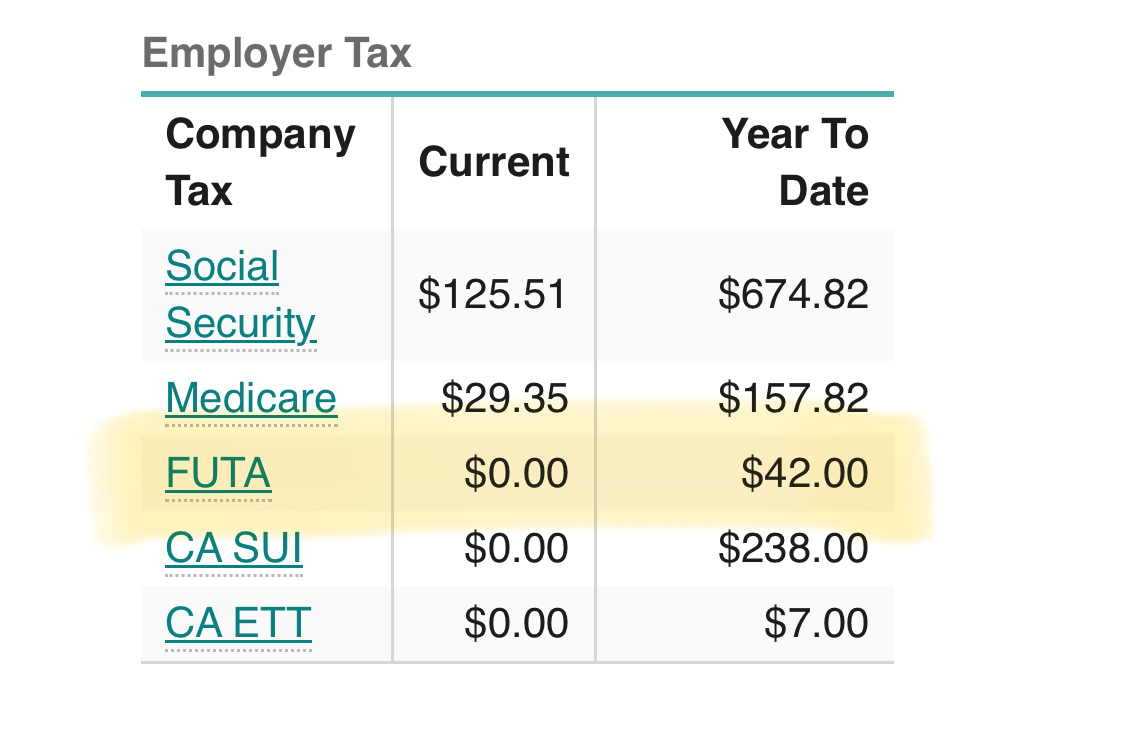Follow the CA SUI link
1125x744 pixels.
(234, 548)
